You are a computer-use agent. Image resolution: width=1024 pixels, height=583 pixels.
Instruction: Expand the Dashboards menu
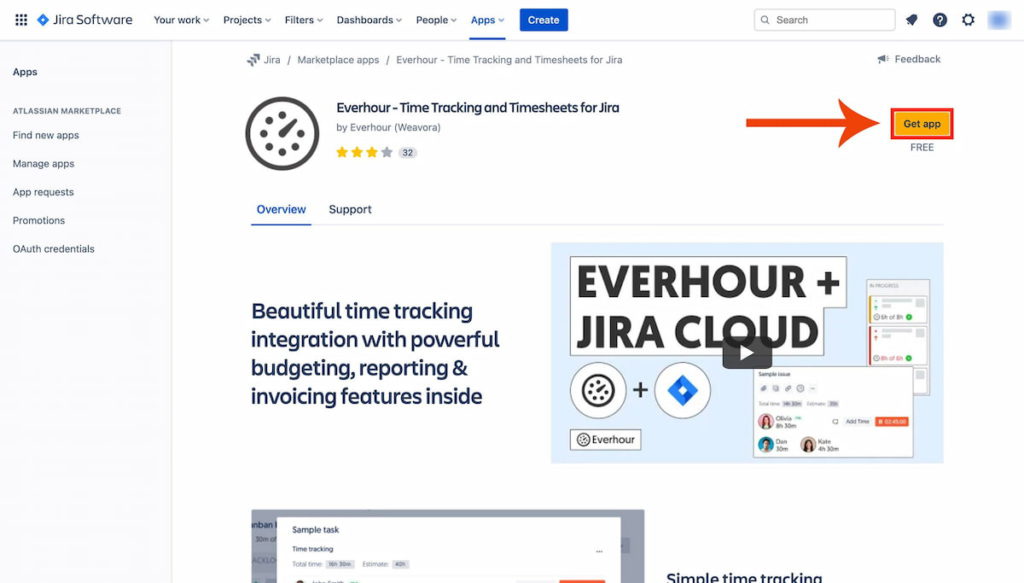point(367,18)
